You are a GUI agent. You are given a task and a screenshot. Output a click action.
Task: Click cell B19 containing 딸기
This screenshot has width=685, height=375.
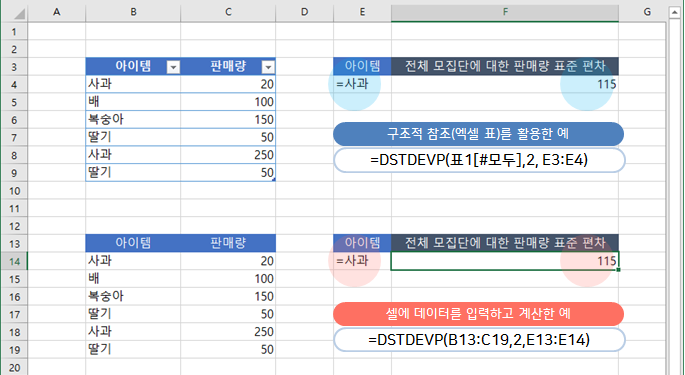coord(133,350)
